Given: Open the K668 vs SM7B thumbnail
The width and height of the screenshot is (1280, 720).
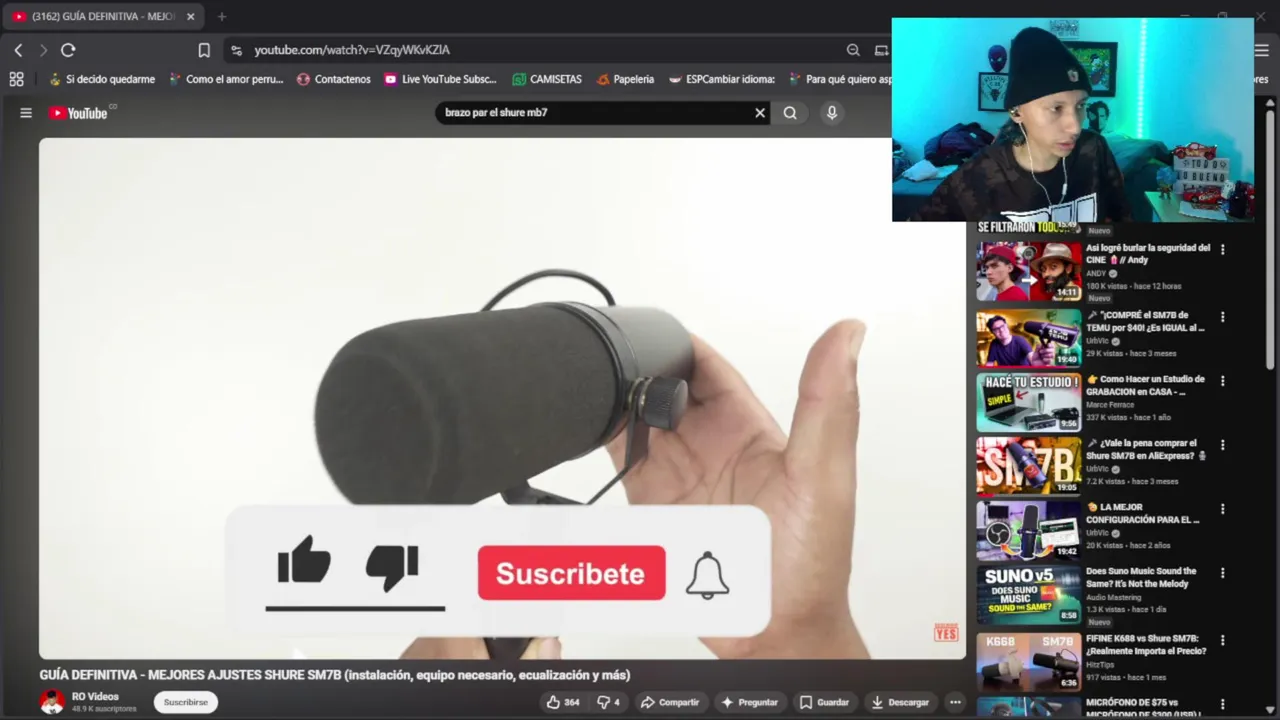Looking at the screenshot, I should (1028, 662).
